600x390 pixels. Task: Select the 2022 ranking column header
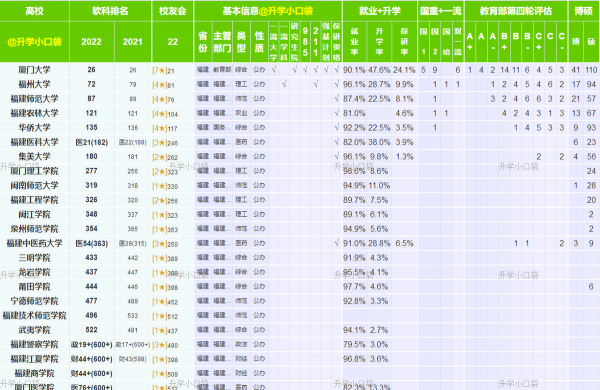pyautogui.click(x=91, y=42)
